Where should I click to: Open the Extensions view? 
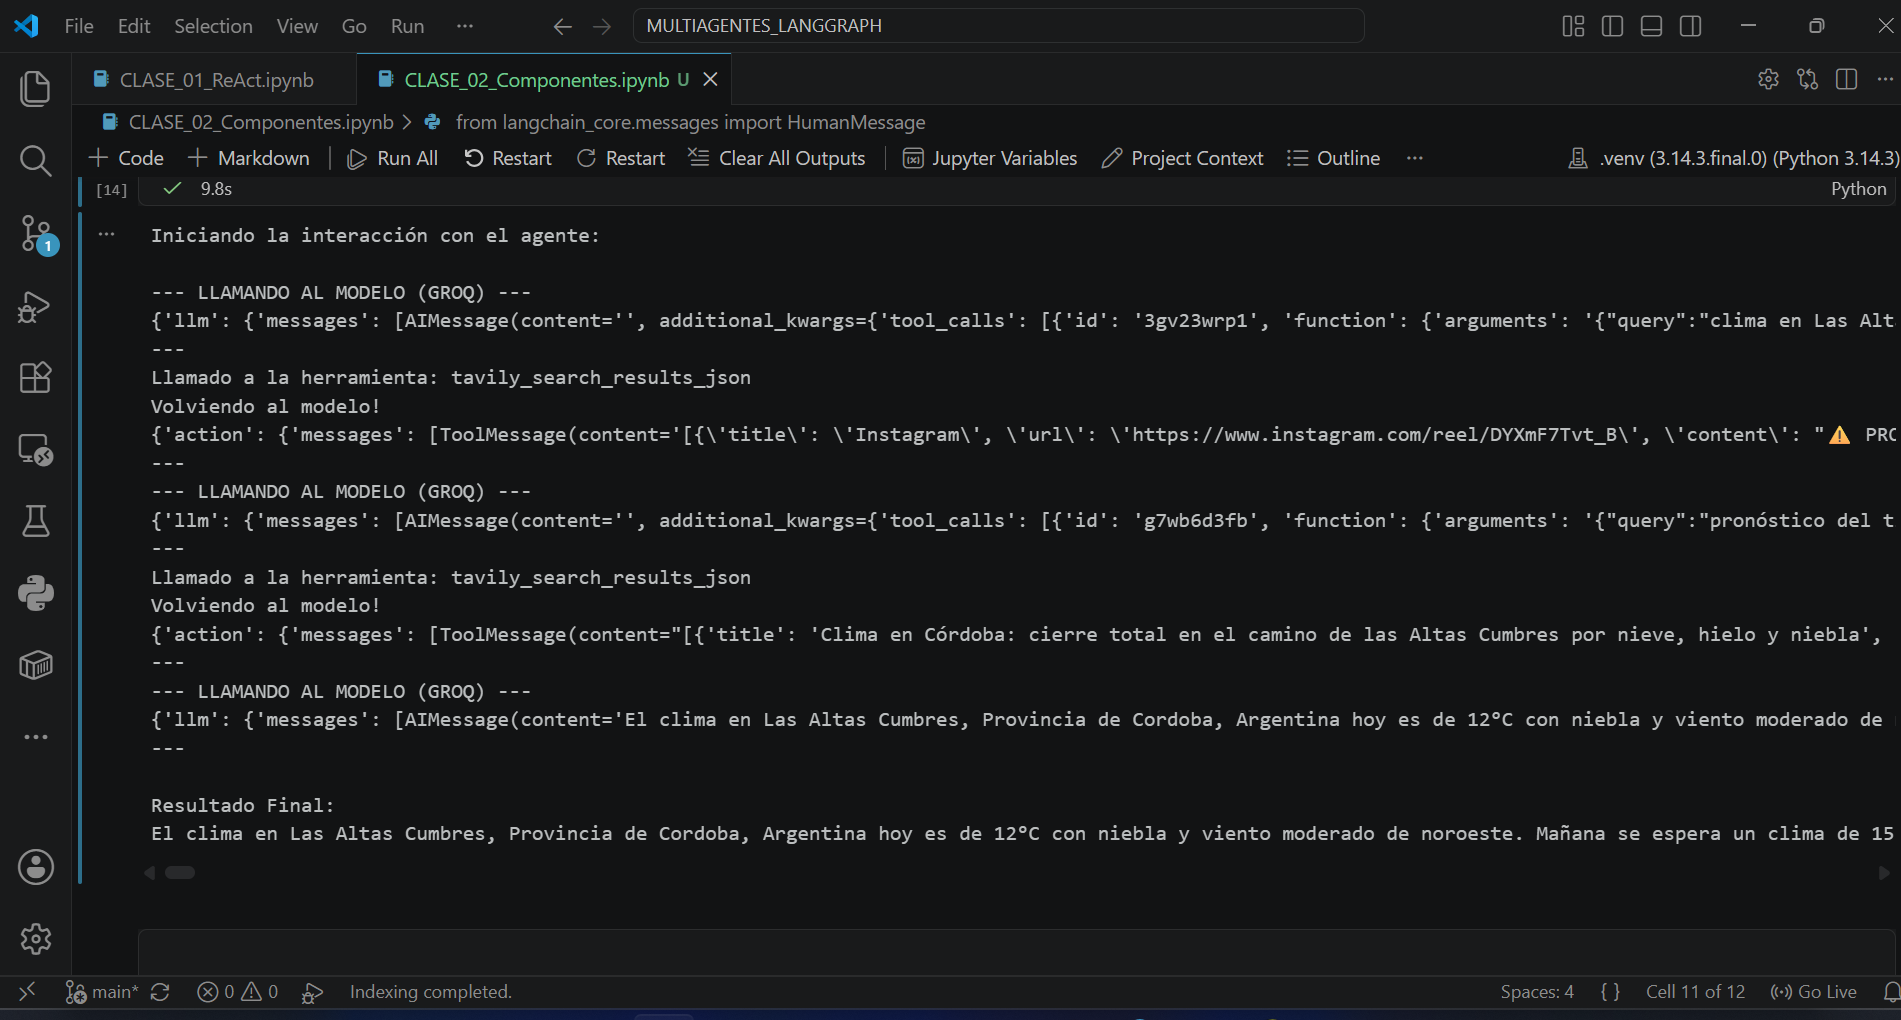(36, 378)
